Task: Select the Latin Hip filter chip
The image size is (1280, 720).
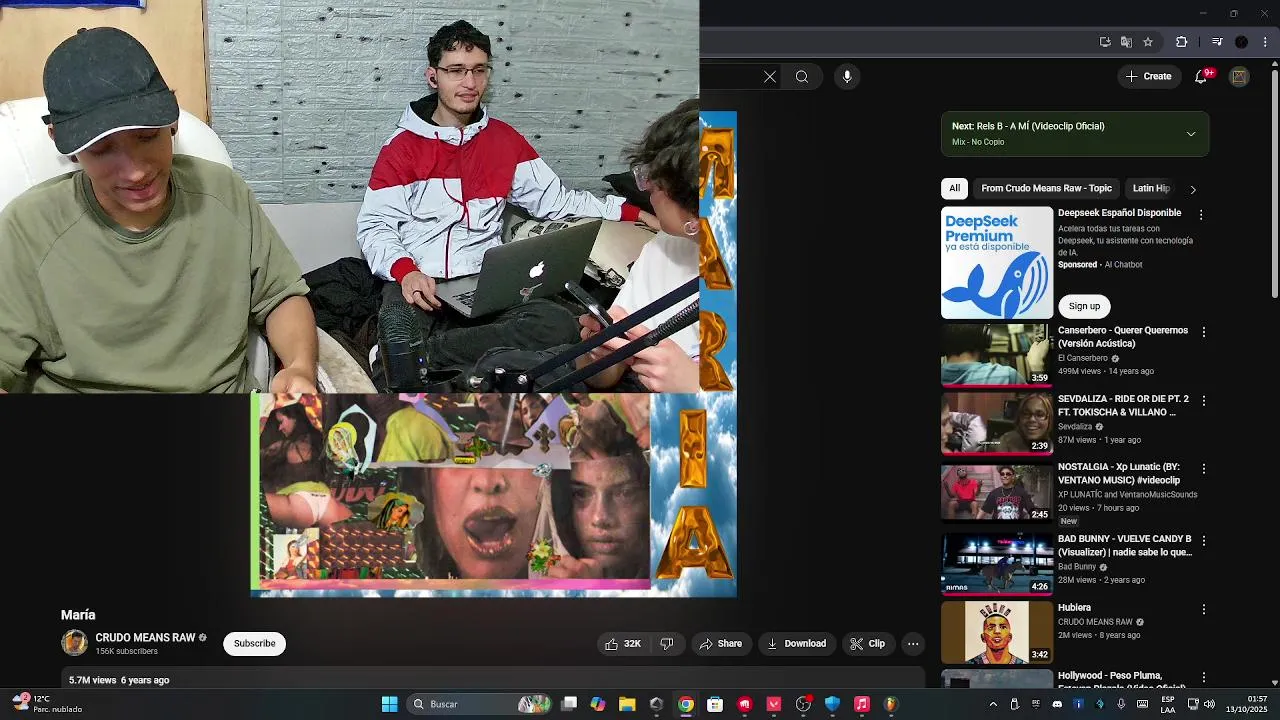Action: pos(1151,188)
